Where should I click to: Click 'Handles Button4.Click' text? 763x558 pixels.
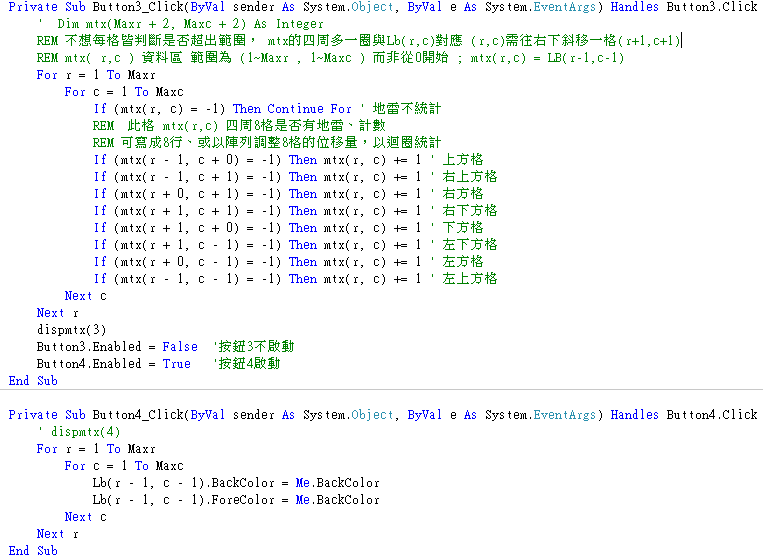tap(684, 415)
